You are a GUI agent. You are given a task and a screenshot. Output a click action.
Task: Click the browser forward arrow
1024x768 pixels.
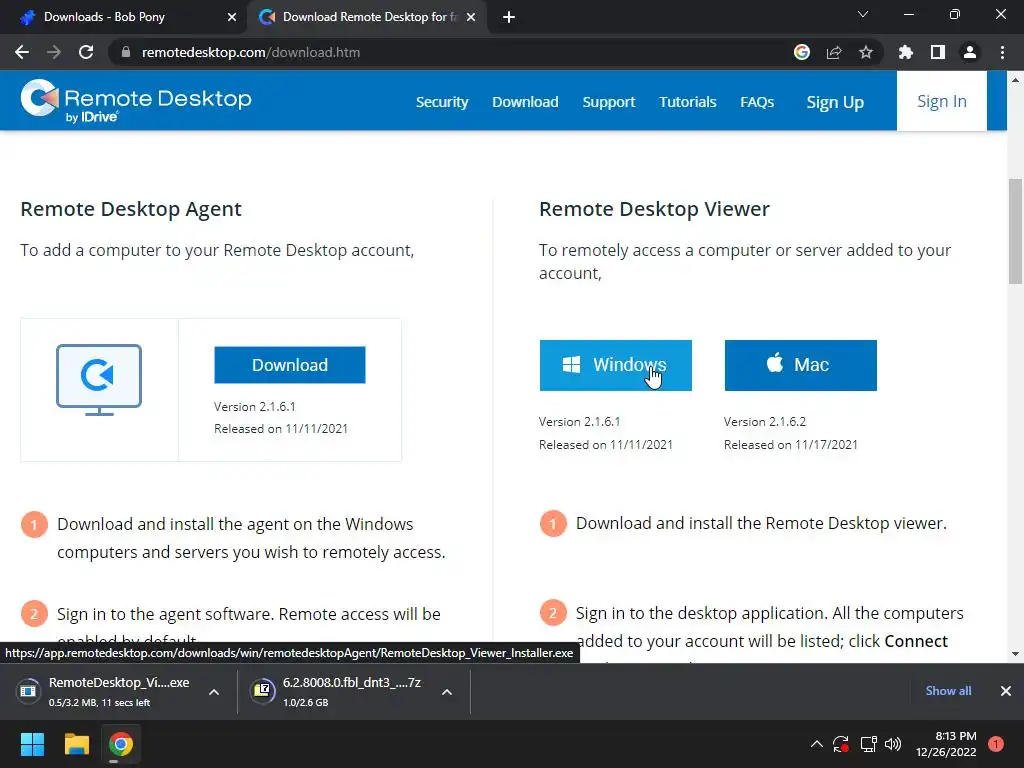click(54, 52)
